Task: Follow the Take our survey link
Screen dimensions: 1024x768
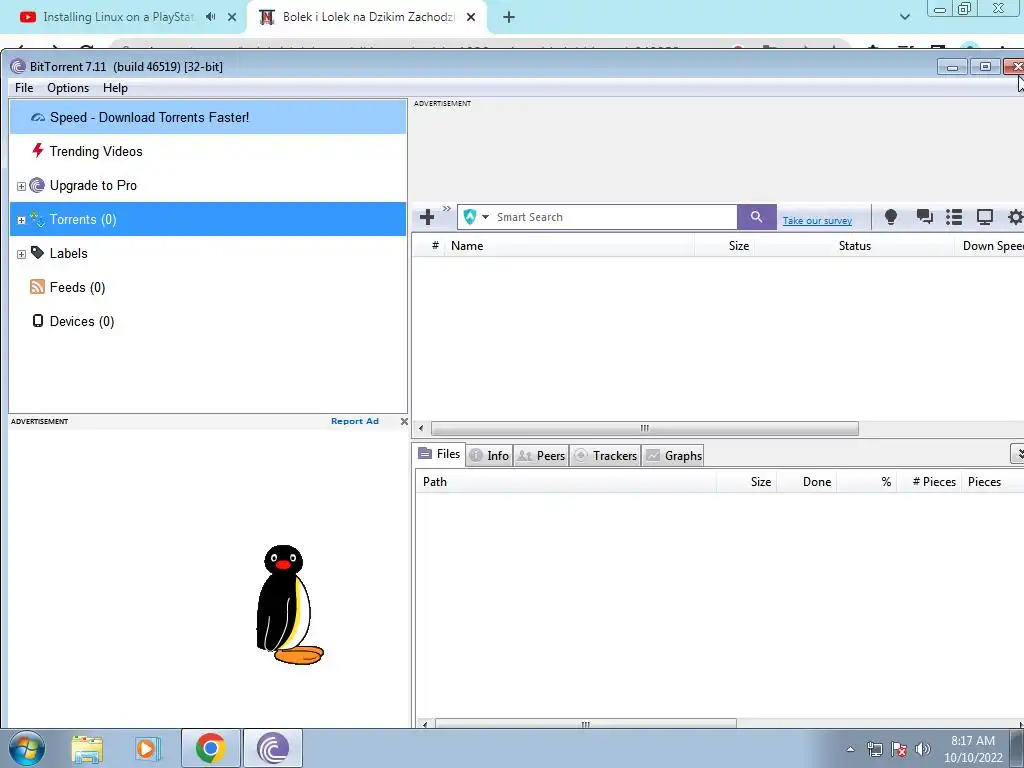Action: (817, 221)
